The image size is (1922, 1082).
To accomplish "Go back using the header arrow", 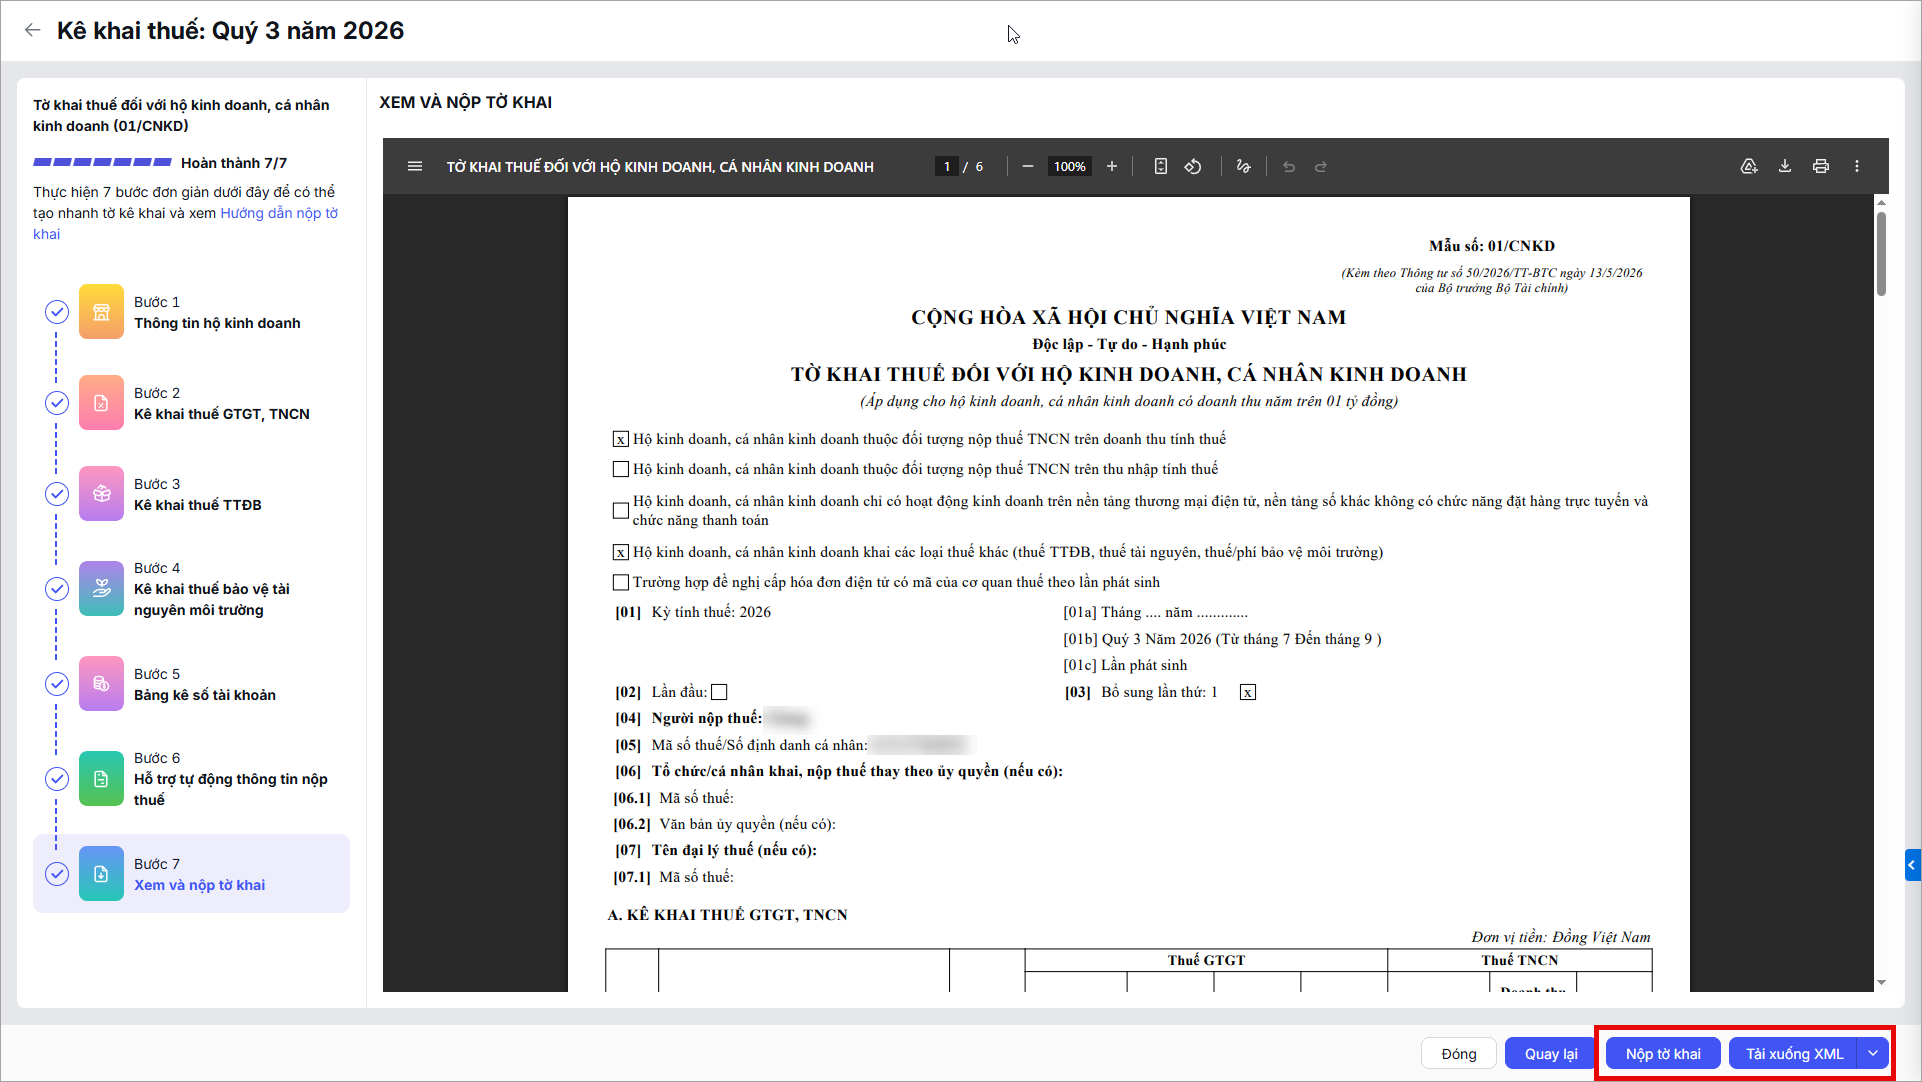I will 32,30.
